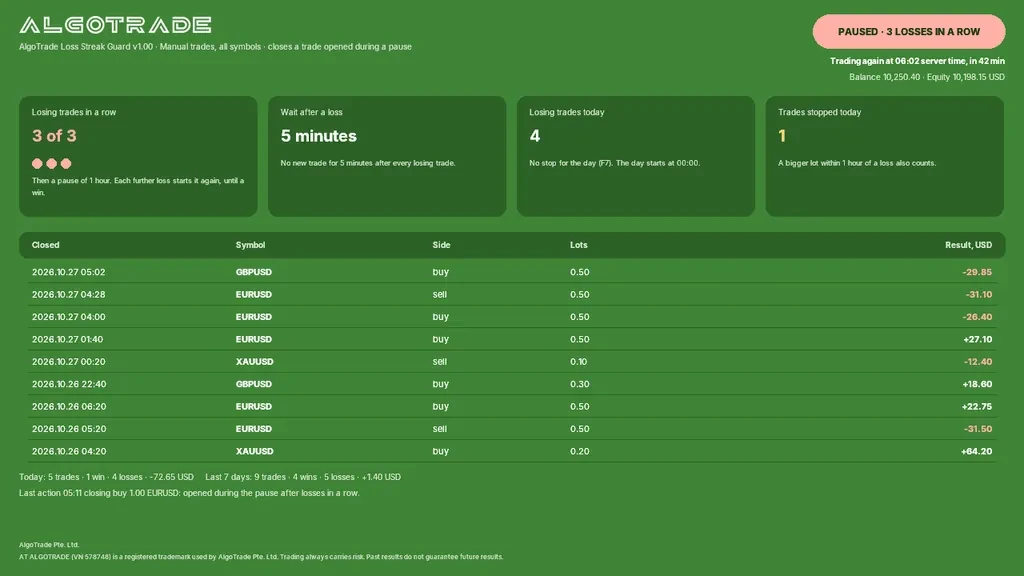Viewport: 1024px width, 576px height.
Task: Click the 'Then a pause of 1 hour' note
Action: click(138, 186)
